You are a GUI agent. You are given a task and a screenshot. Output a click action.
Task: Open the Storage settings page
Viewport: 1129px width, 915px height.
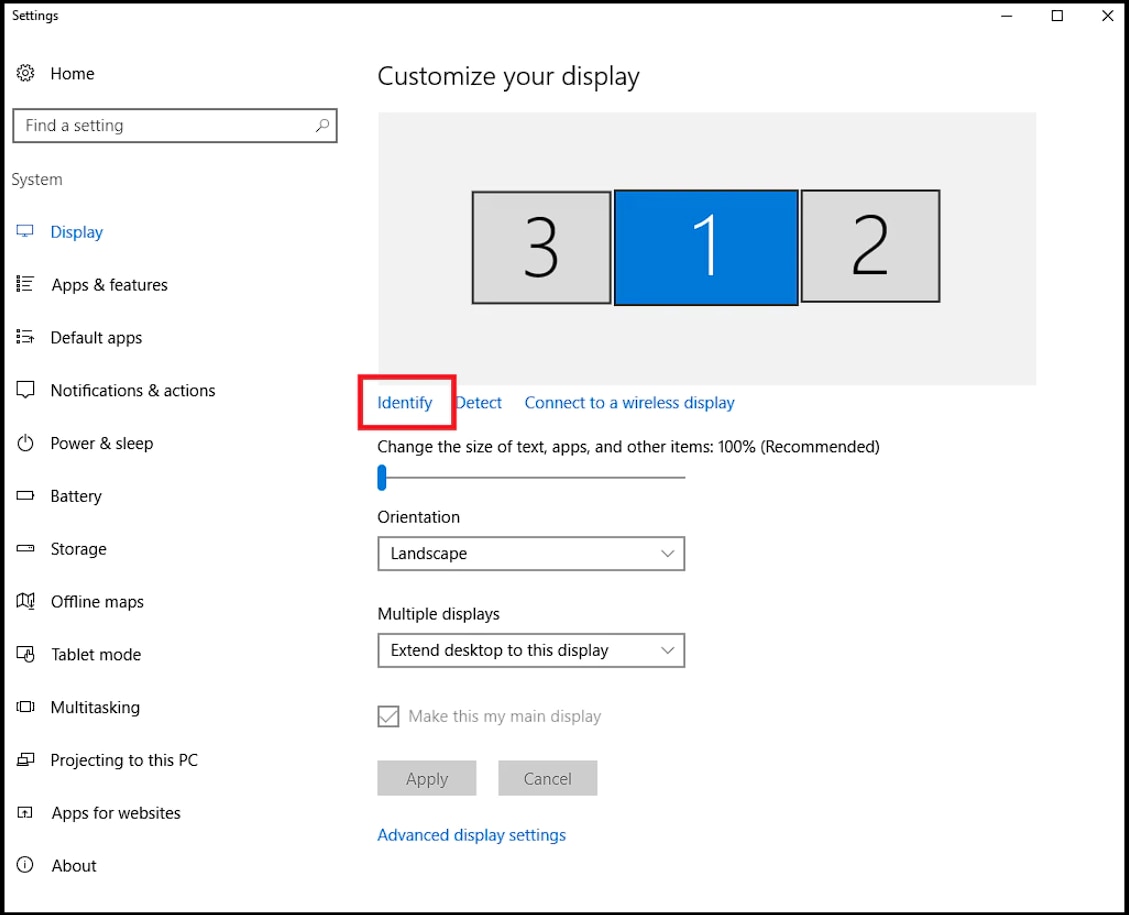(78, 549)
